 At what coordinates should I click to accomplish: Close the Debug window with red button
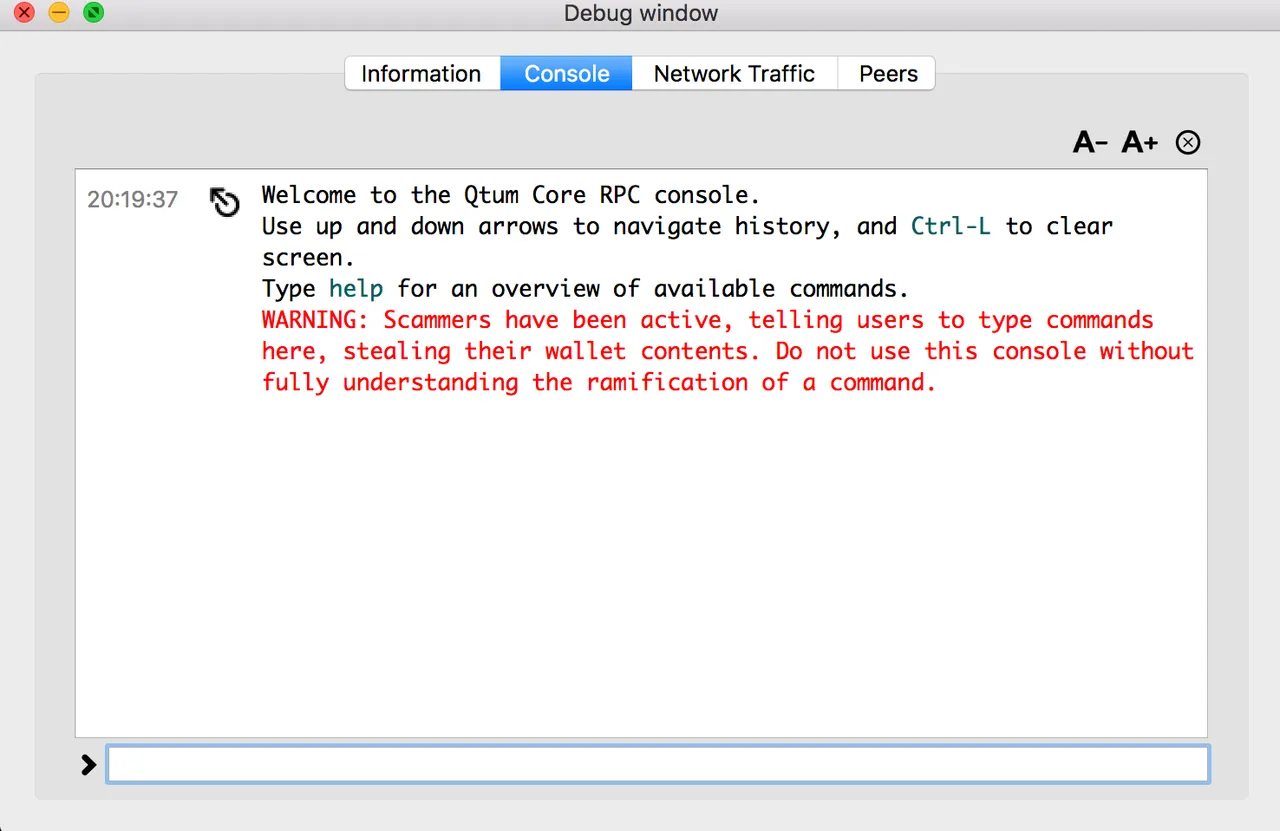point(24,13)
